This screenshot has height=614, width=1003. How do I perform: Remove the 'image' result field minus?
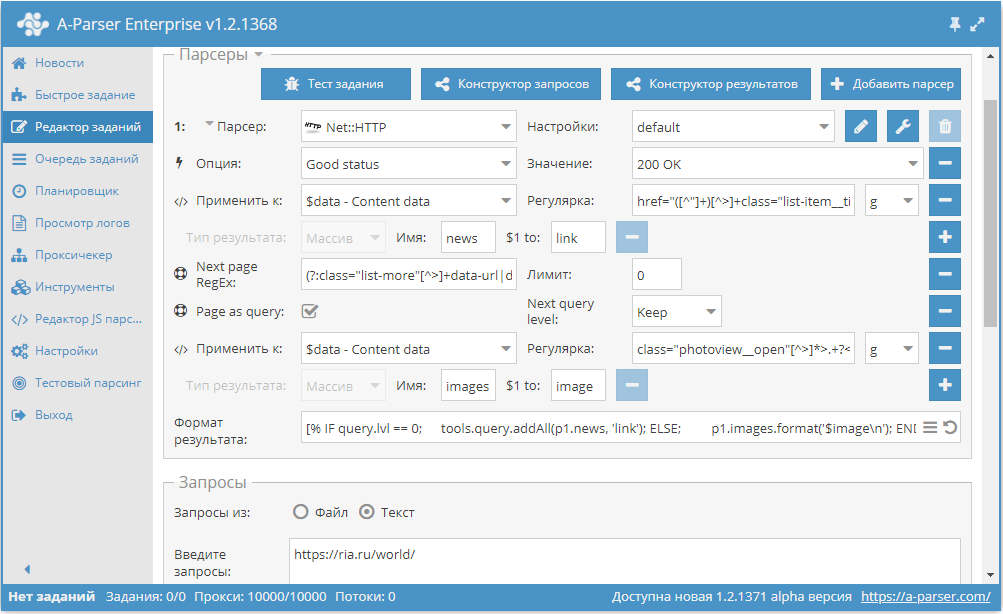coord(632,385)
